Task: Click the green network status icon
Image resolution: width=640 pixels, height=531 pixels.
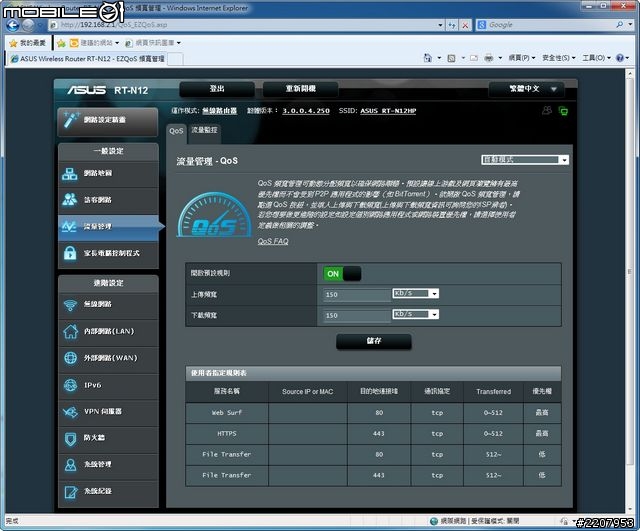Action: click(x=563, y=111)
